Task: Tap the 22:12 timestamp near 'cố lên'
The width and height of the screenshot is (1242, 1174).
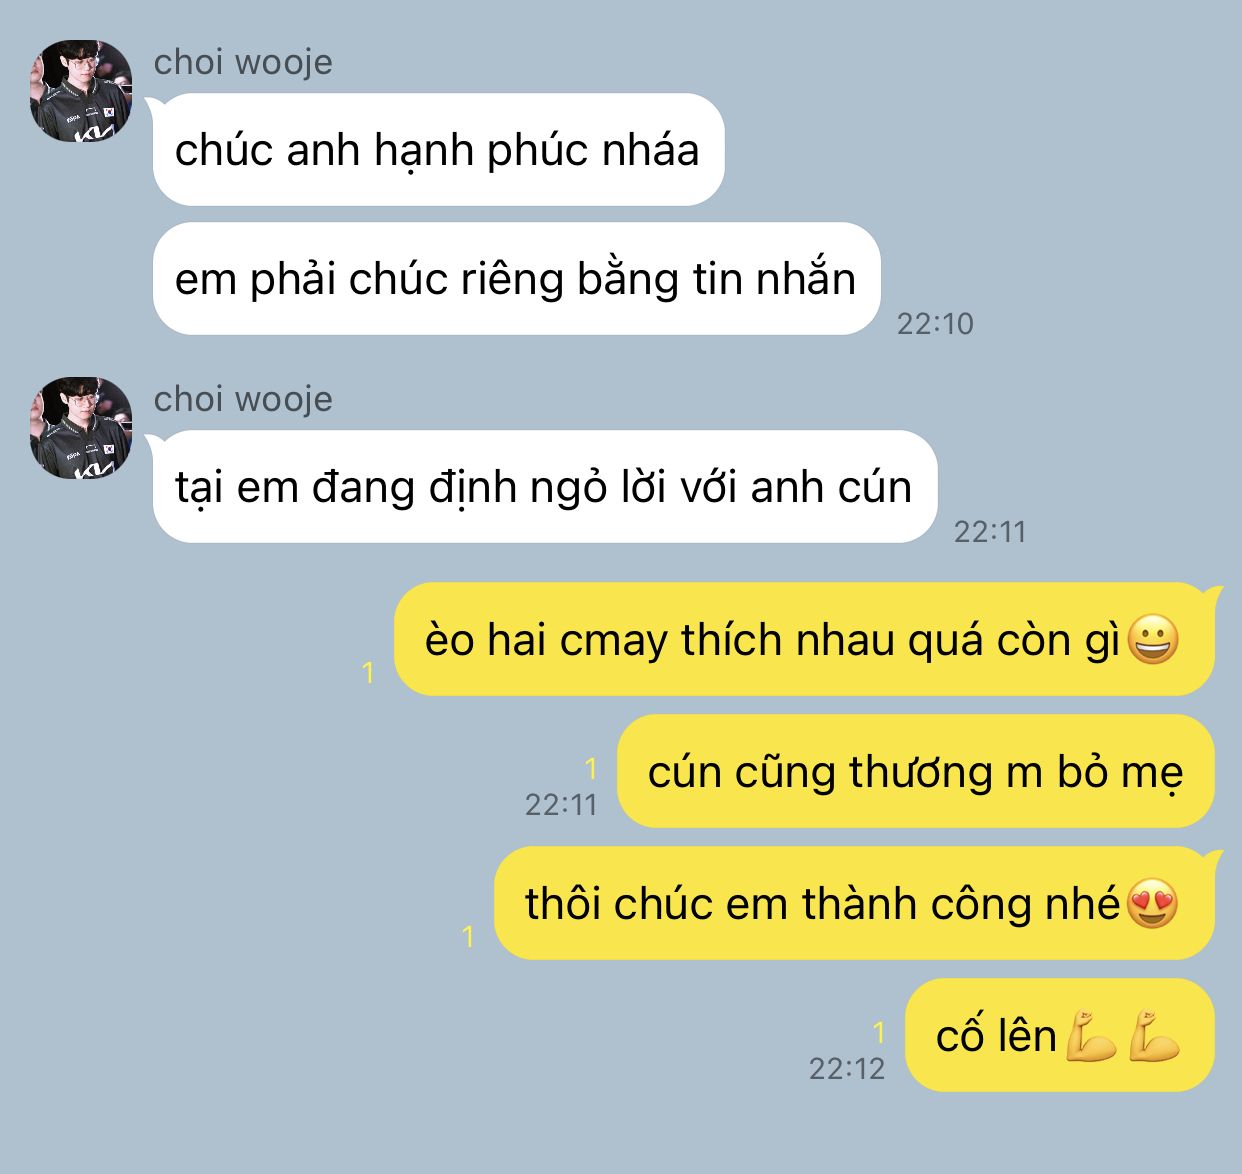Action: [847, 1069]
